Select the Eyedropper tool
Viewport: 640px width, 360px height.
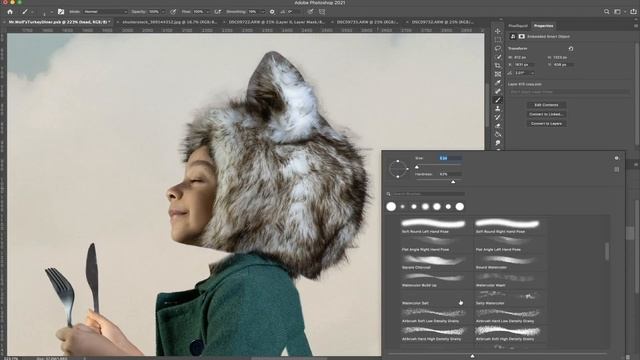[x=498, y=83]
